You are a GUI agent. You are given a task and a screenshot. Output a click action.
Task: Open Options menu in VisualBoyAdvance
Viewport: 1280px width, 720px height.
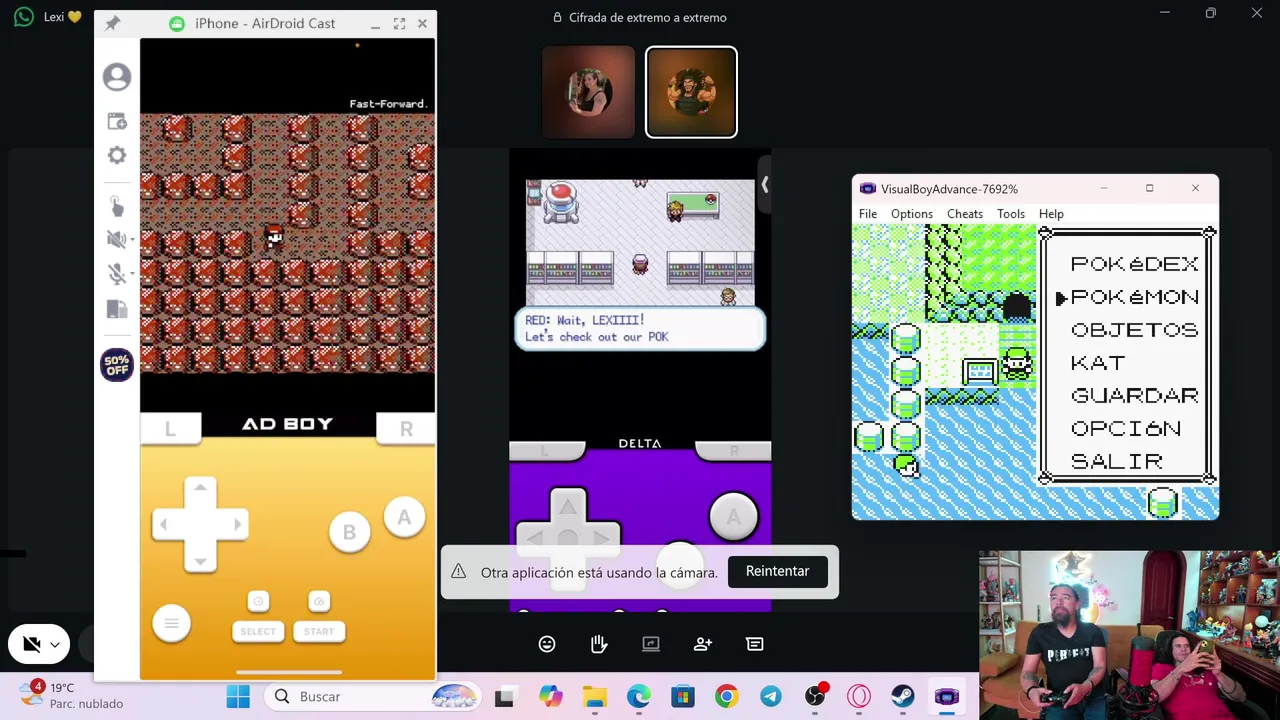click(x=912, y=214)
